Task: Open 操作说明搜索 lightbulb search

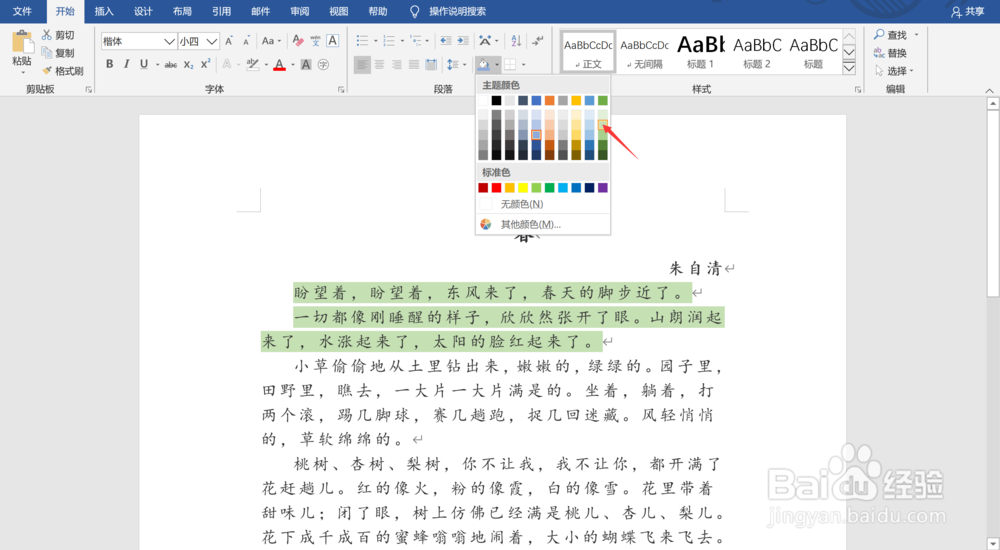Action: tap(448, 11)
